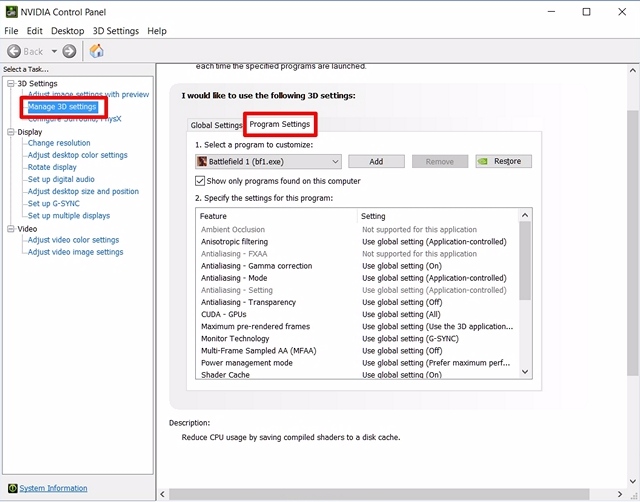The height and width of the screenshot is (502, 640).
Task: Collapse the Video tree node
Action: click(11, 229)
